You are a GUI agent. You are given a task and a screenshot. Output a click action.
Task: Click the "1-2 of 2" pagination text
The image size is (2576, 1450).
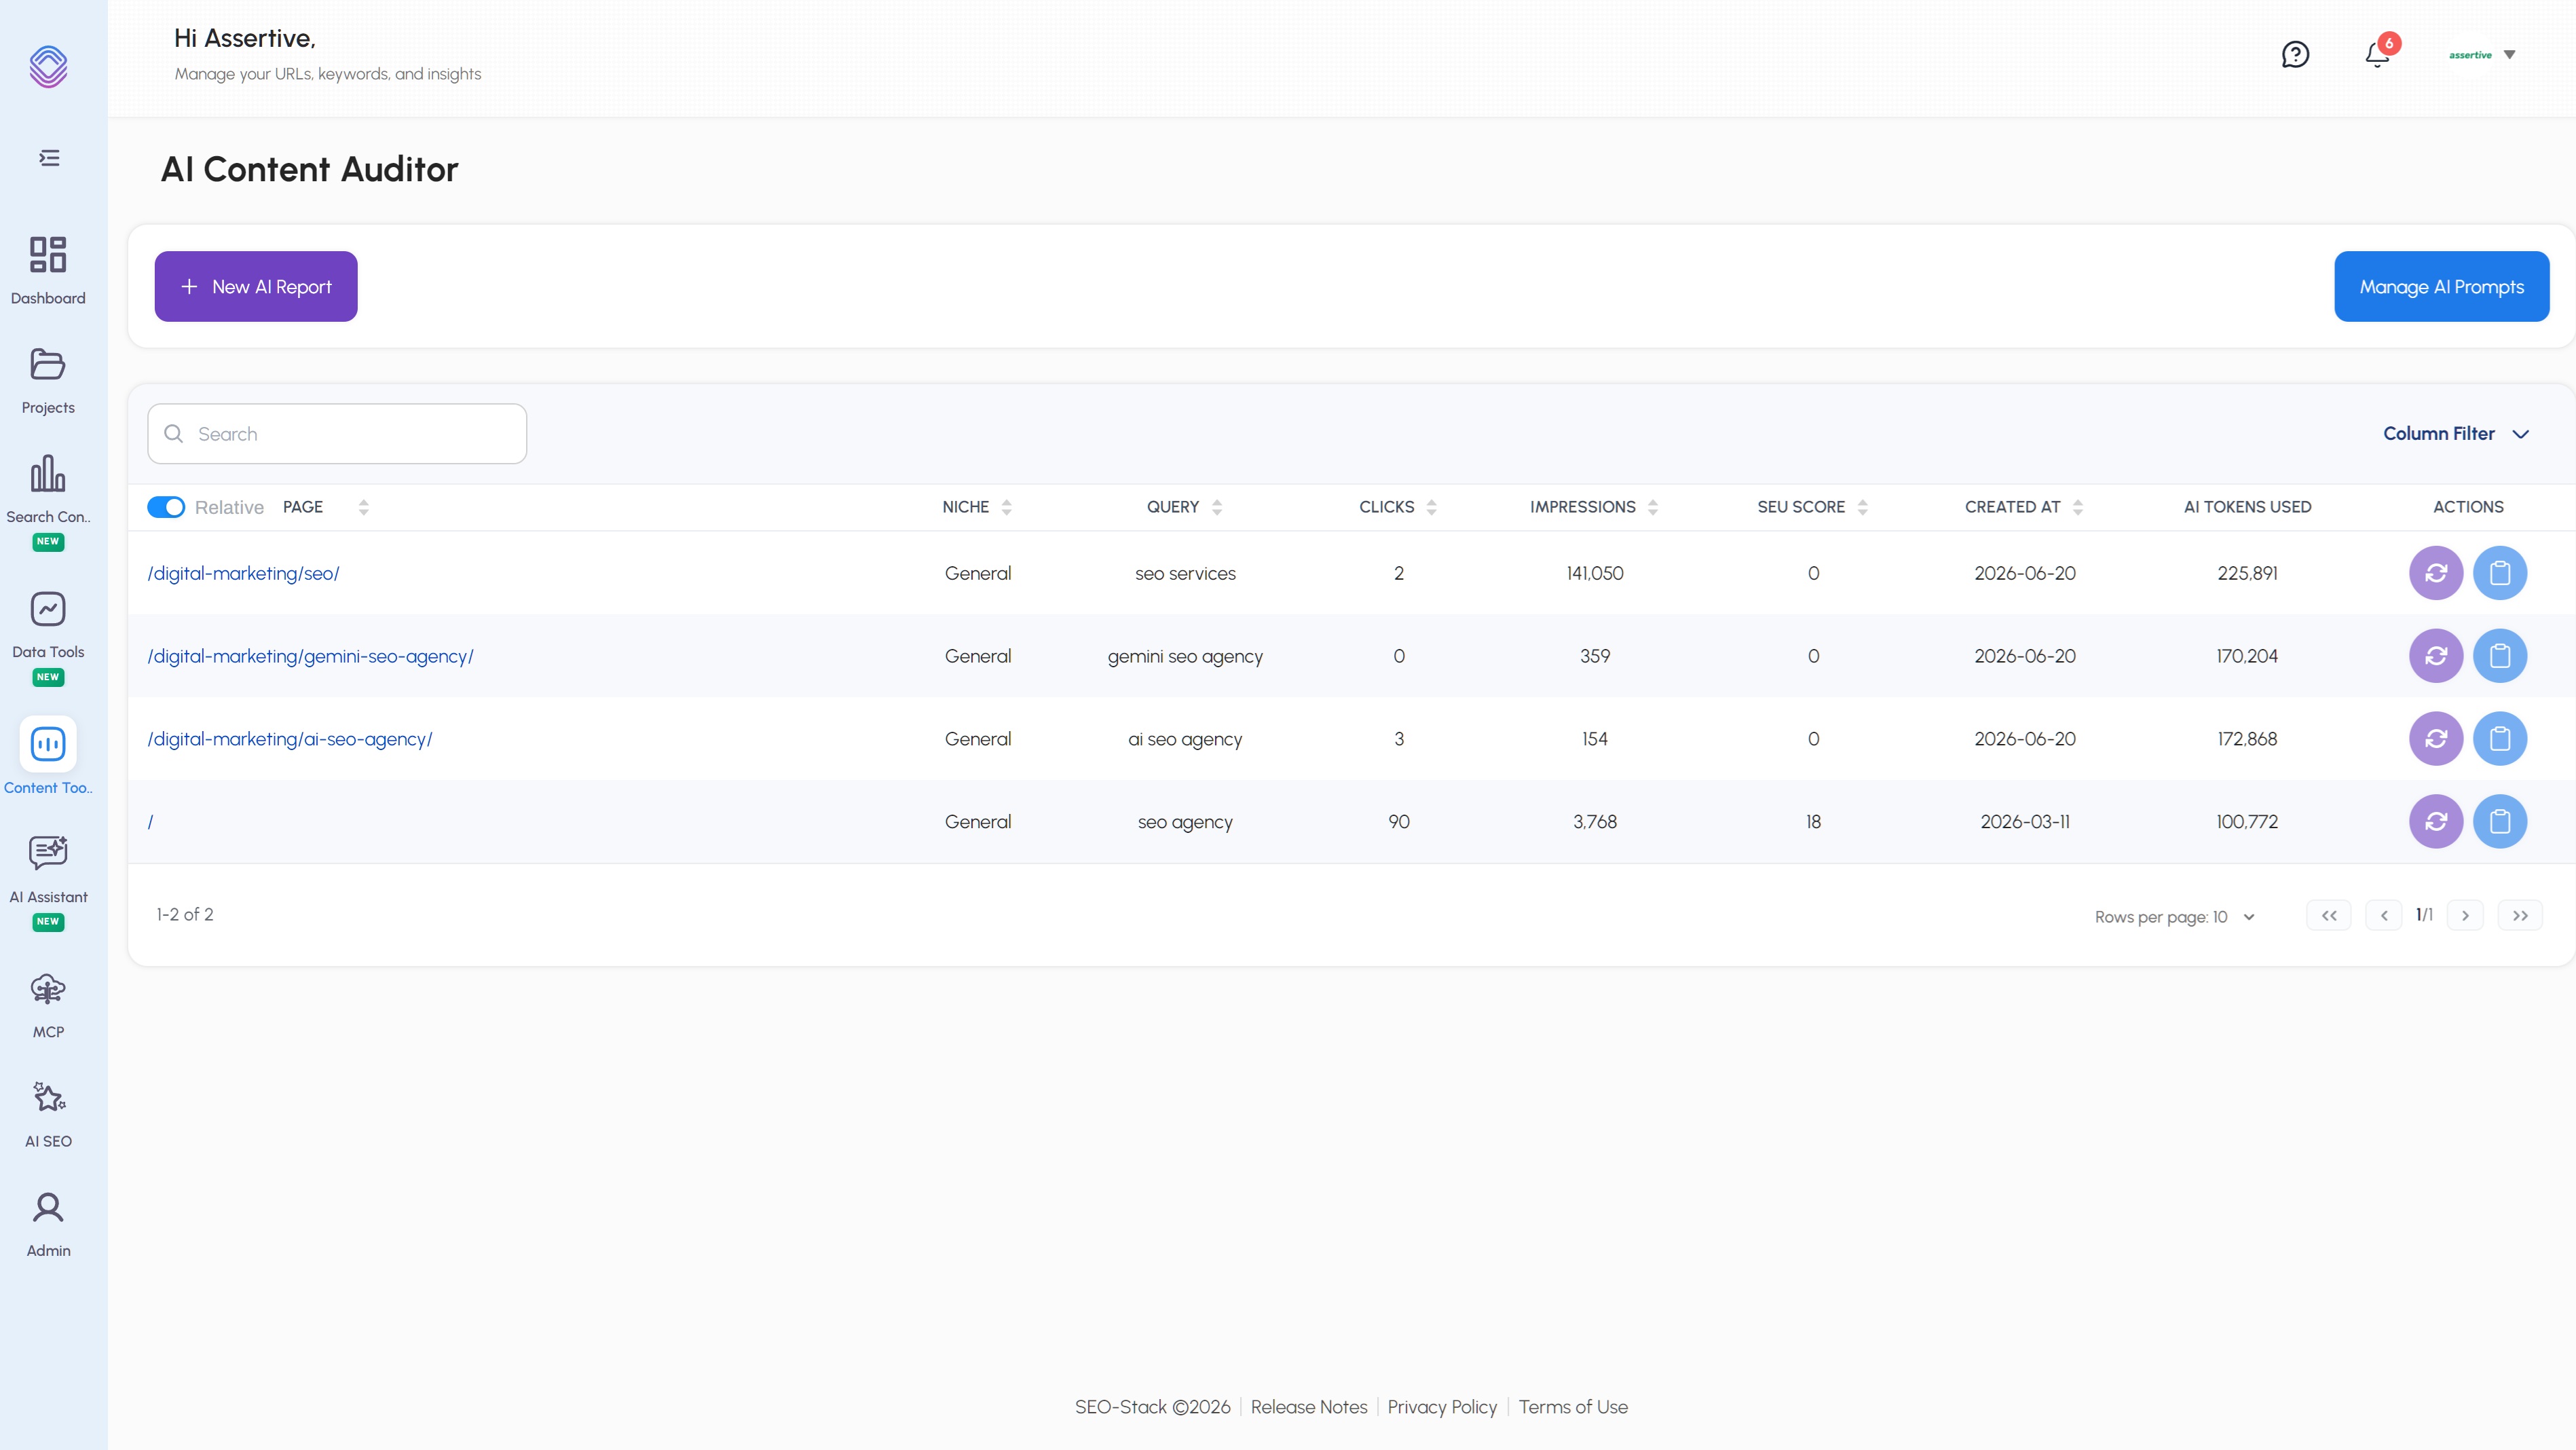pyautogui.click(x=185, y=915)
